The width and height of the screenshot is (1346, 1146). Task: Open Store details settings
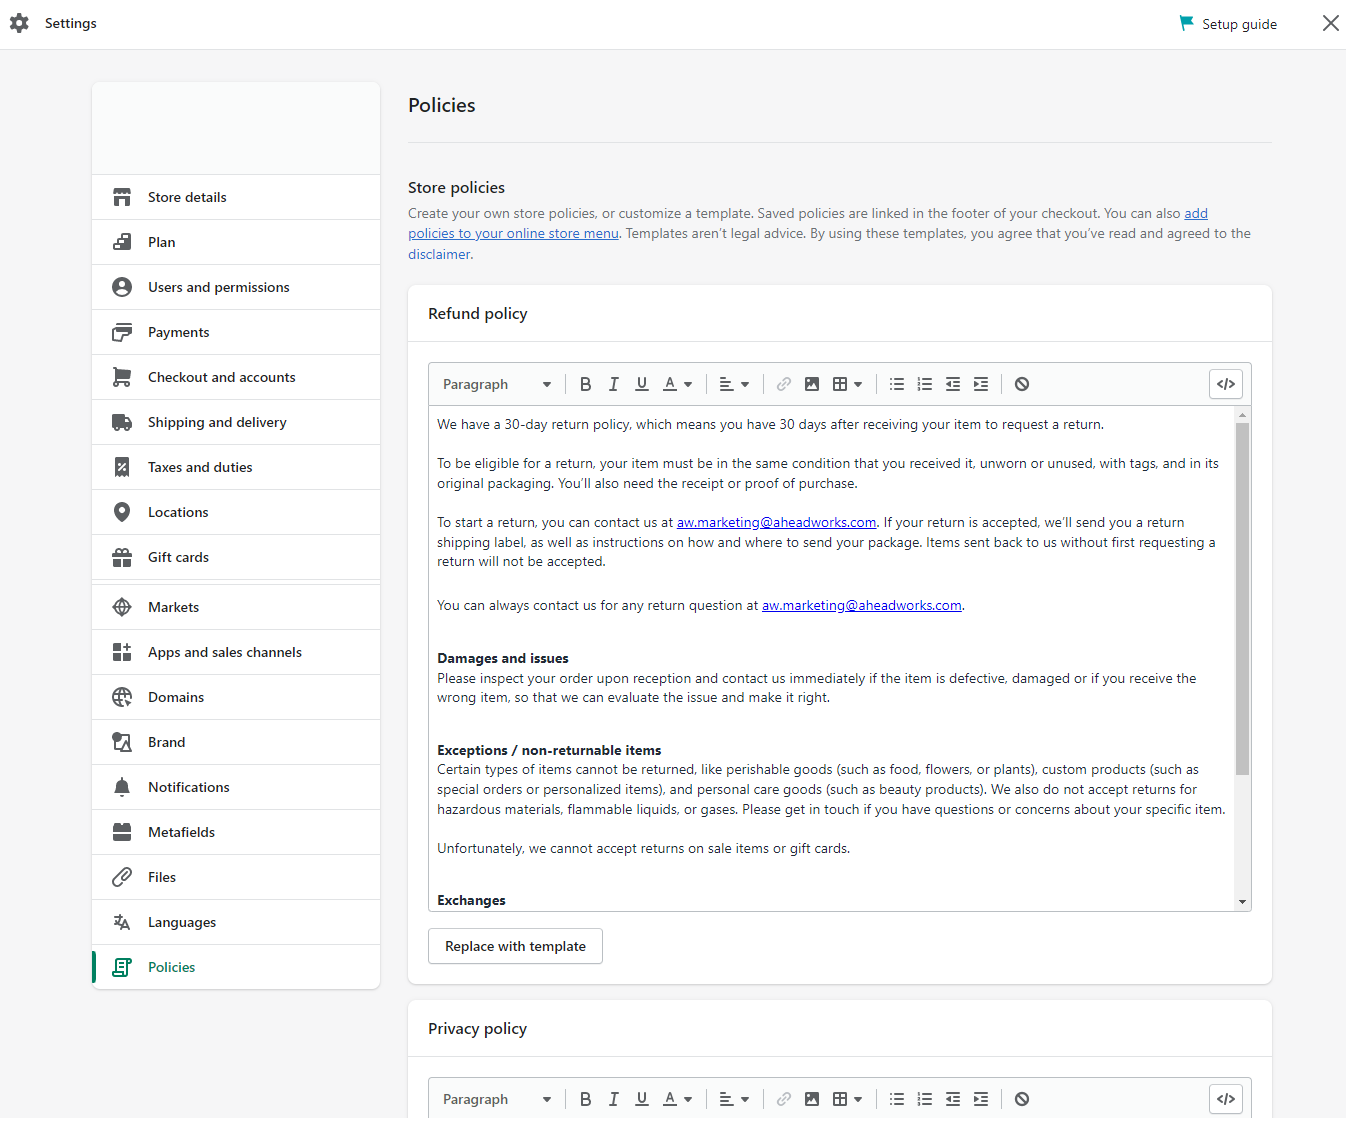point(236,197)
